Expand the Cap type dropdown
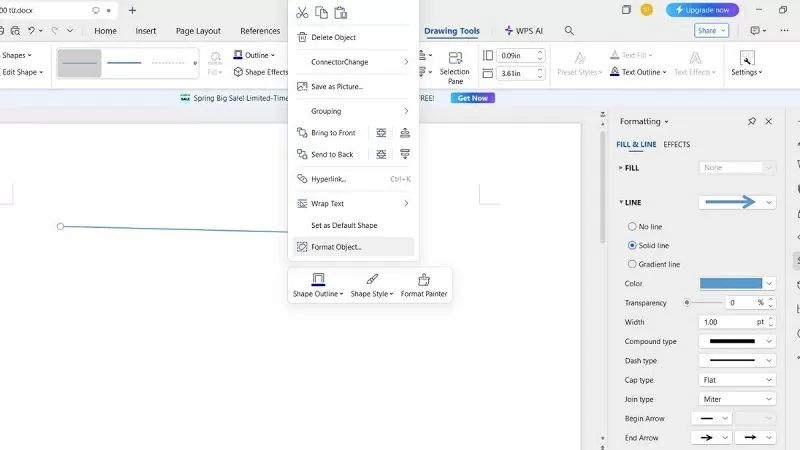The image size is (800, 450). coord(737,380)
